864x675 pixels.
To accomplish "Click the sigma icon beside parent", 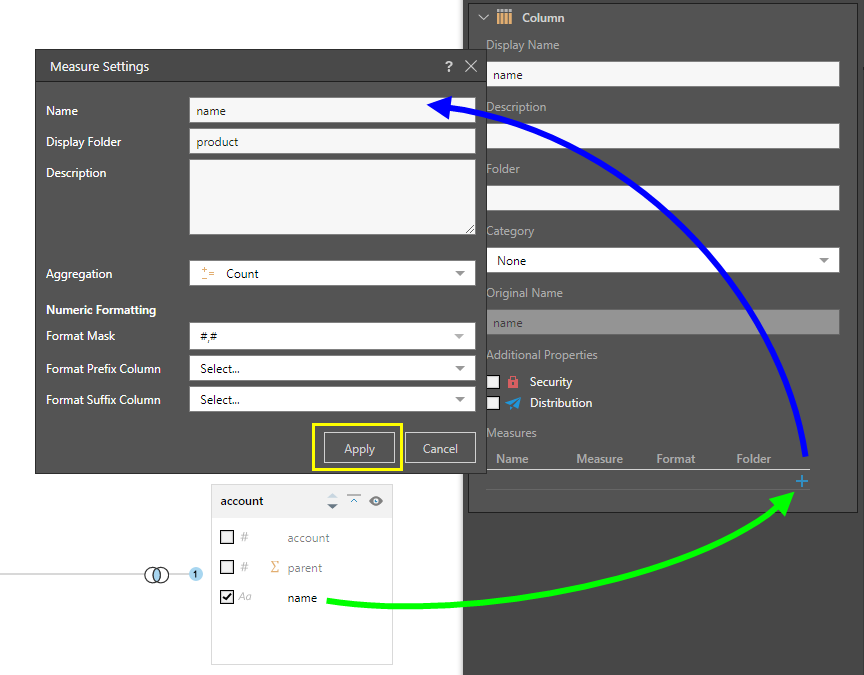I will tap(275, 567).
